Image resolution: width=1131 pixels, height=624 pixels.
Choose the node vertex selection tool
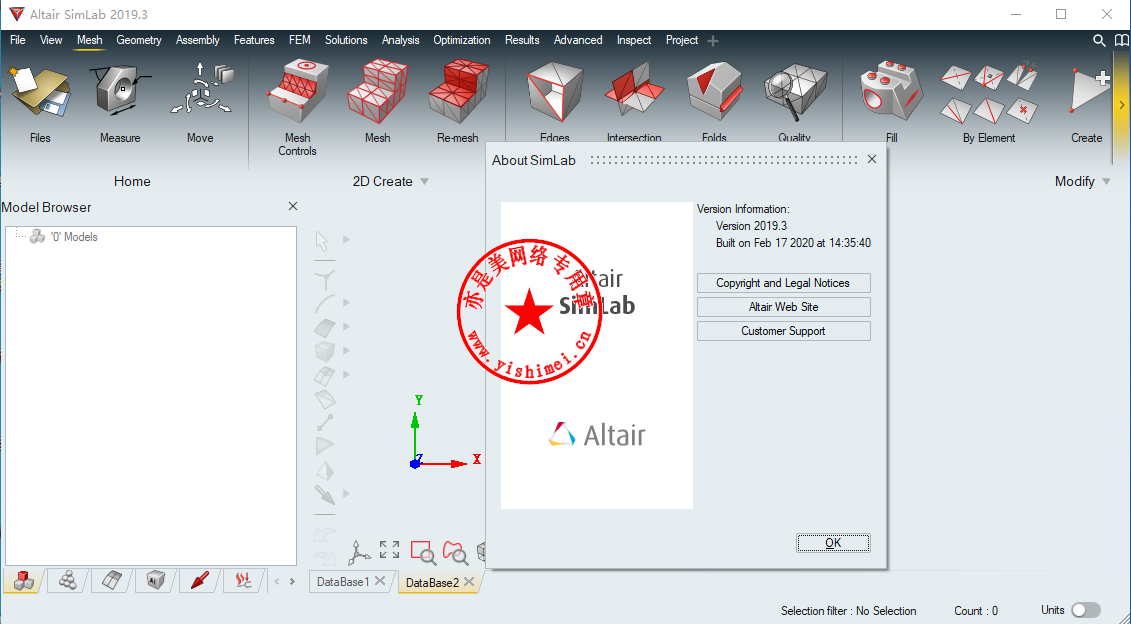pos(325,279)
